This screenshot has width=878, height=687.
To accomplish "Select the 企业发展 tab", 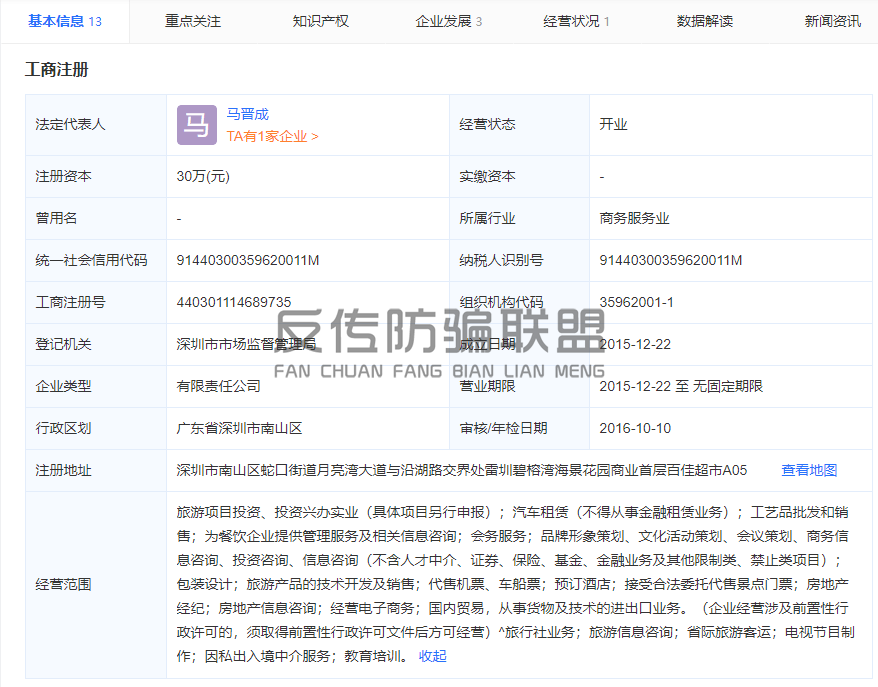I will 449,21.
